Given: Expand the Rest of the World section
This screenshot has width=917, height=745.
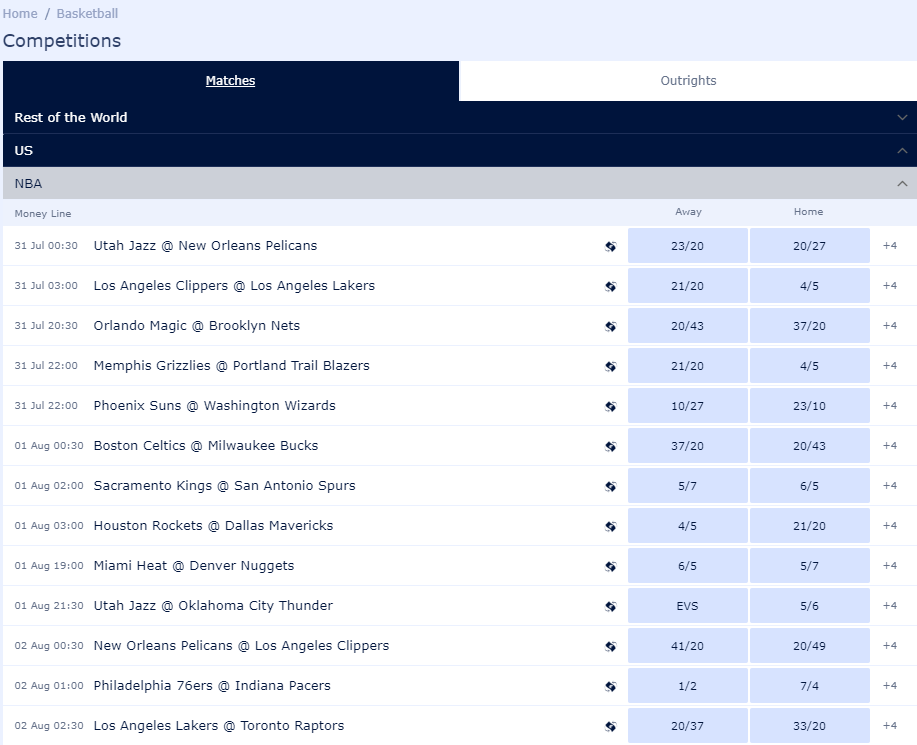Looking at the screenshot, I should click(x=902, y=117).
